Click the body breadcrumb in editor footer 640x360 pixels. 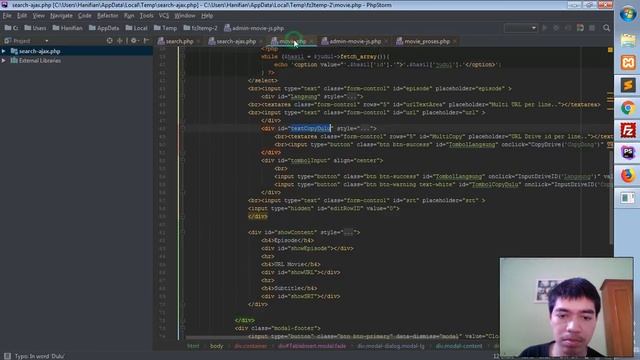click(216, 346)
